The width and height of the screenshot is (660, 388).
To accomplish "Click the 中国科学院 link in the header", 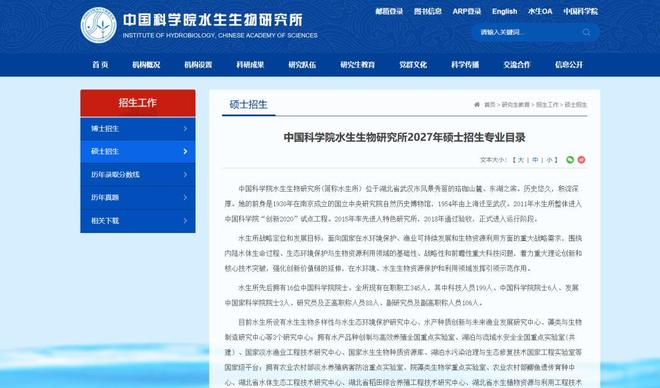I will (x=580, y=11).
